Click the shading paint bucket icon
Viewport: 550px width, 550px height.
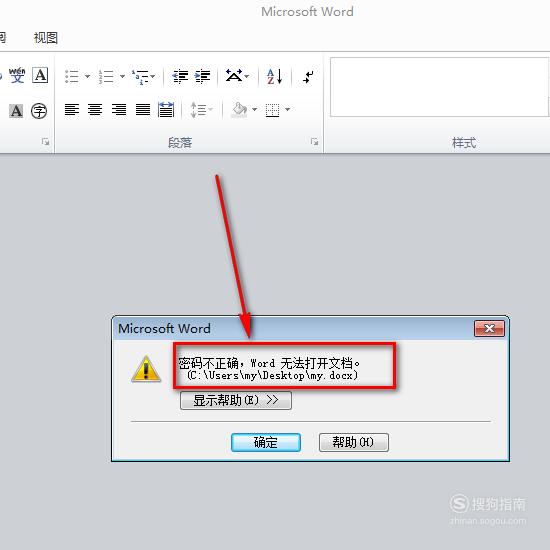click(x=239, y=109)
